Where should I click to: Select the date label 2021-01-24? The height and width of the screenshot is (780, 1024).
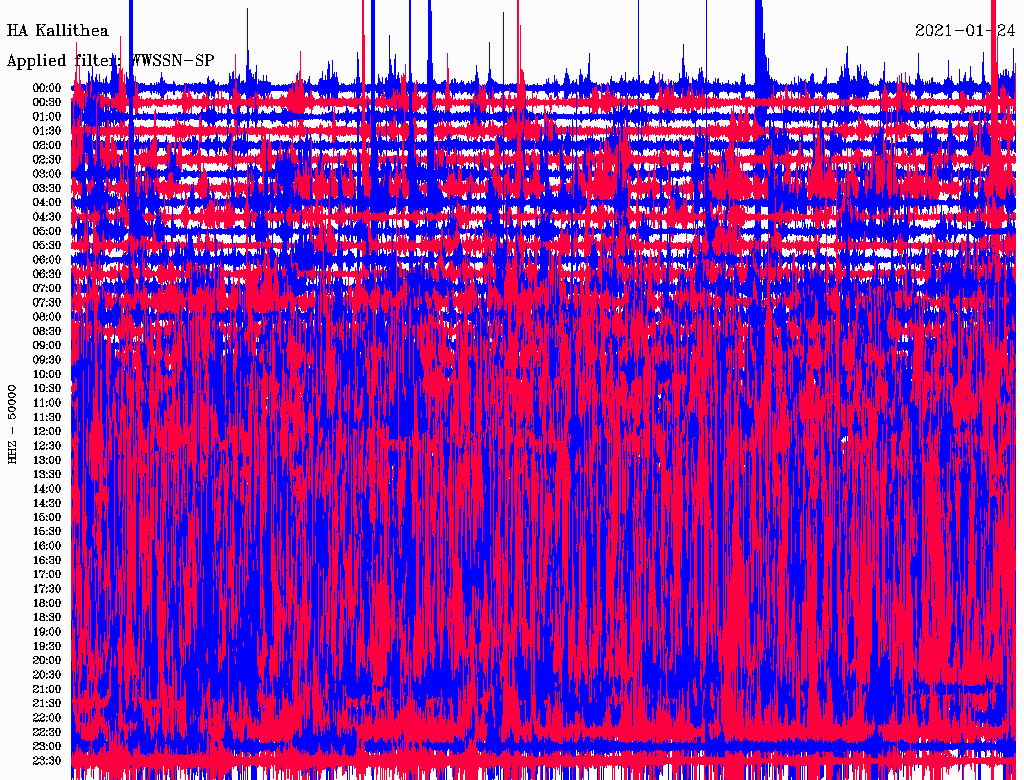(x=965, y=31)
